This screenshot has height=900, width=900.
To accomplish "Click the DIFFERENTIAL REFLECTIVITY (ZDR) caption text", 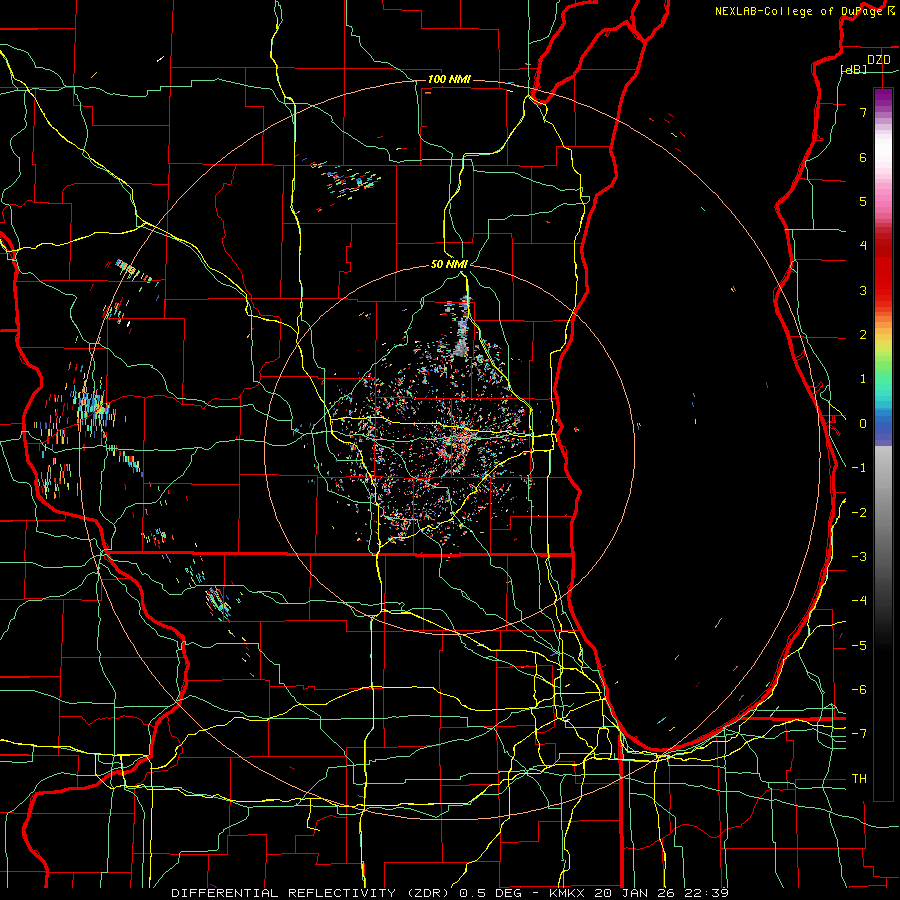I will [x=313, y=893].
